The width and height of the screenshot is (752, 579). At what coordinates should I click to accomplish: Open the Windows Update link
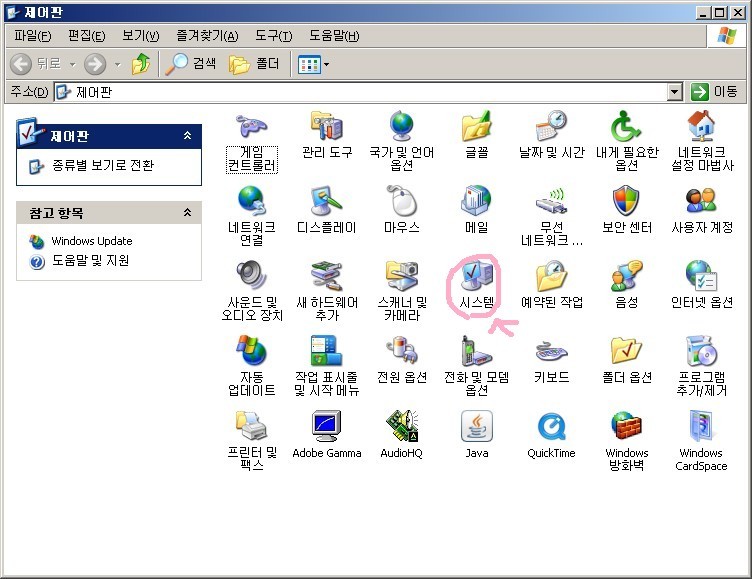(x=92, y=241)
